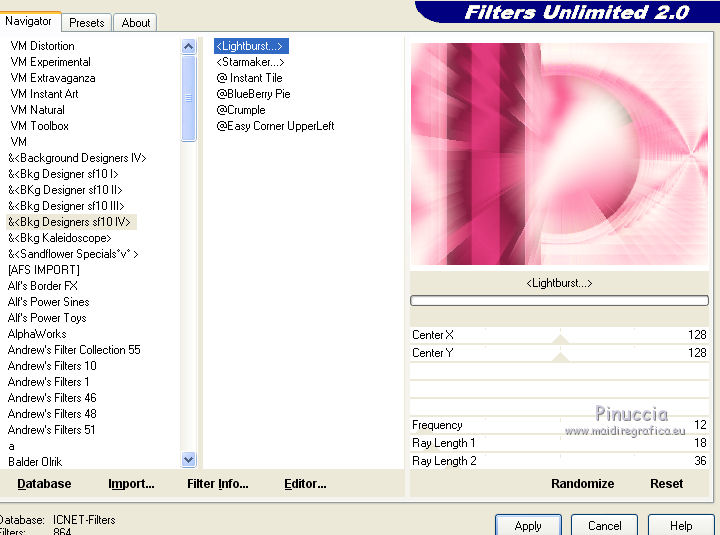This screenshot has width=720, height=535.
Task: Select the VM Distortion category
Action: click(x=42, y=46)
